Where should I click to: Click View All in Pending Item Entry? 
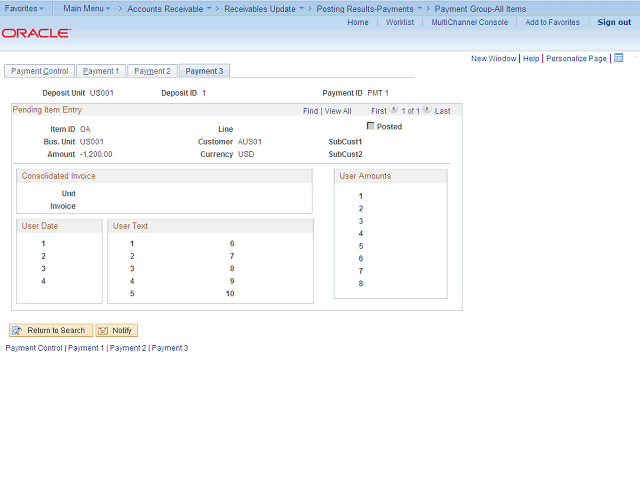click(x=338, y=111)
